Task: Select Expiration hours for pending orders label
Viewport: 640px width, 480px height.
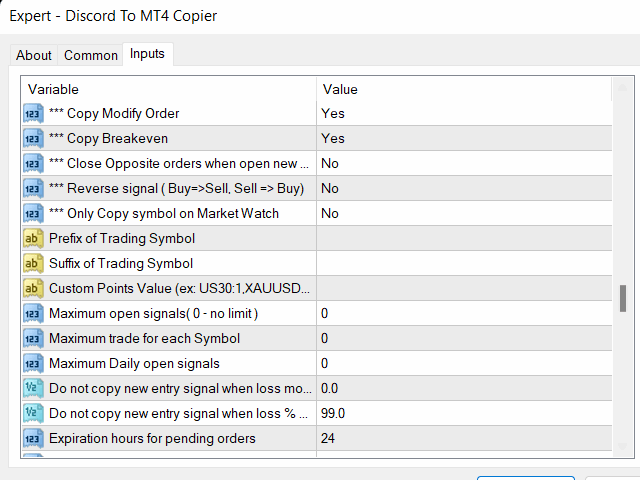Action: click(x=152, y=438)
